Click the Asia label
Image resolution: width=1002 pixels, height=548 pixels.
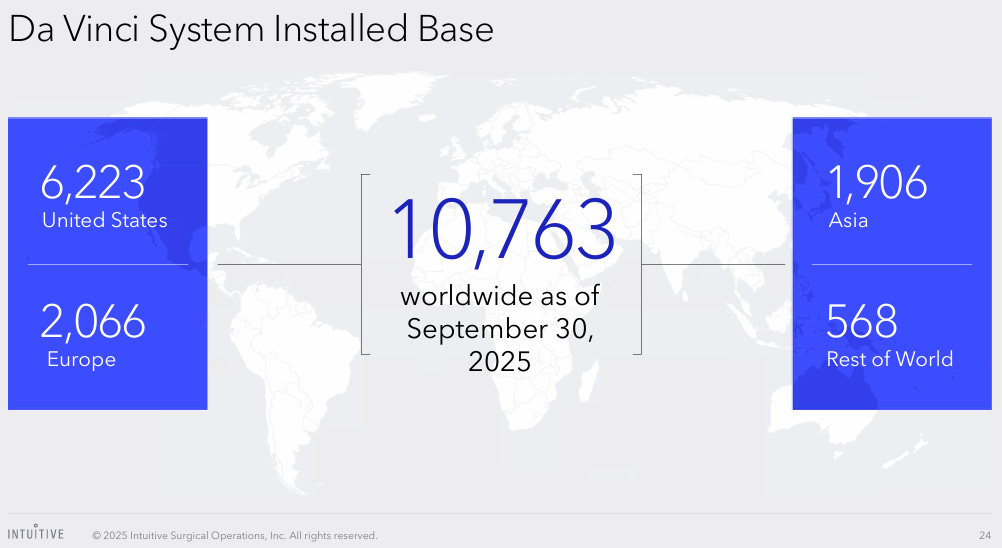848,220
